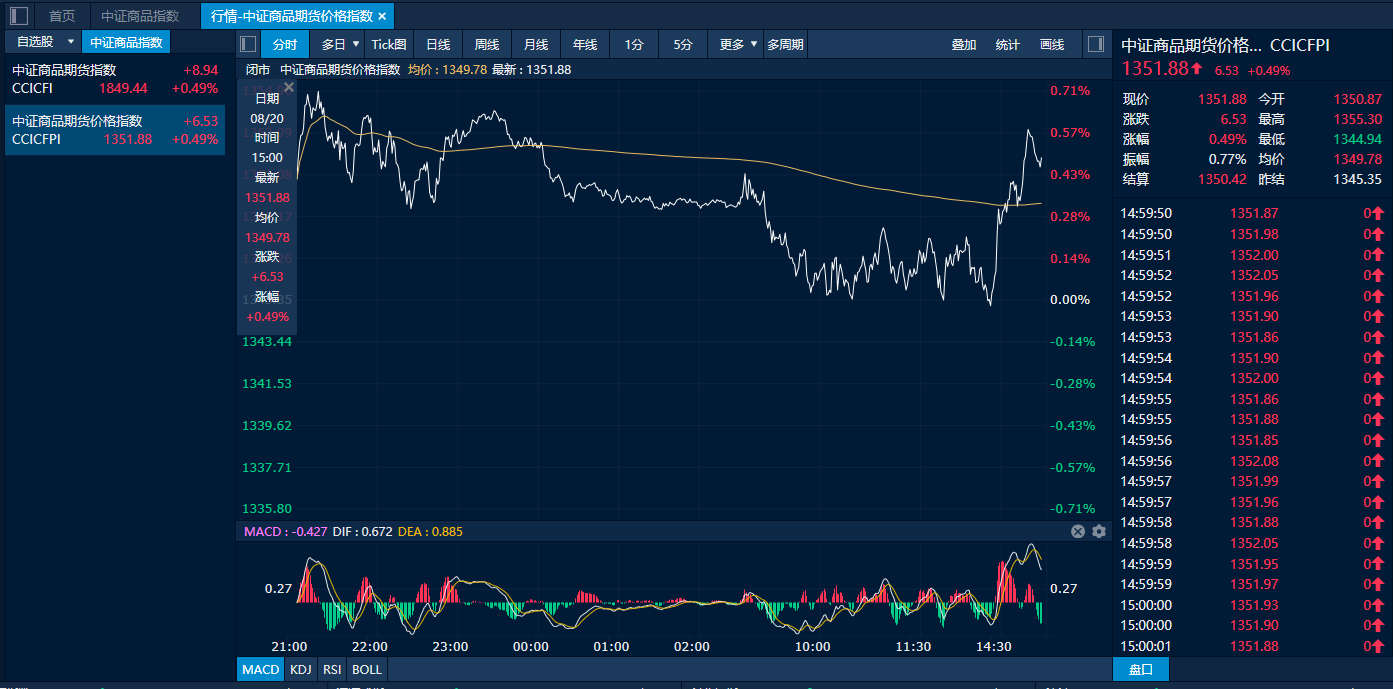Open the 中证商品指数 top tab
Viewport: 1393px width, 689px height.
140,16
